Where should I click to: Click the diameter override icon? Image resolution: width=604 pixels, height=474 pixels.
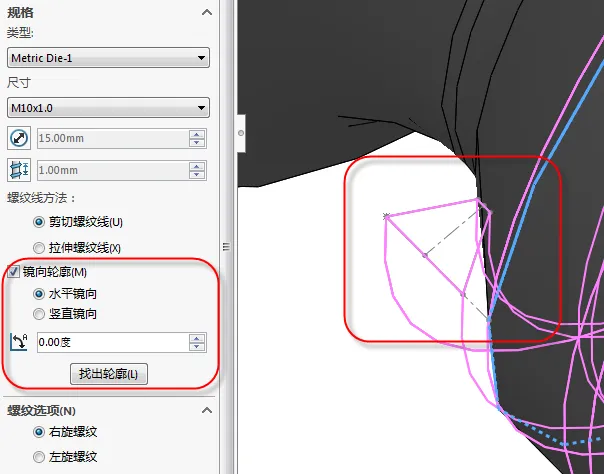click(x=19, y=138)
